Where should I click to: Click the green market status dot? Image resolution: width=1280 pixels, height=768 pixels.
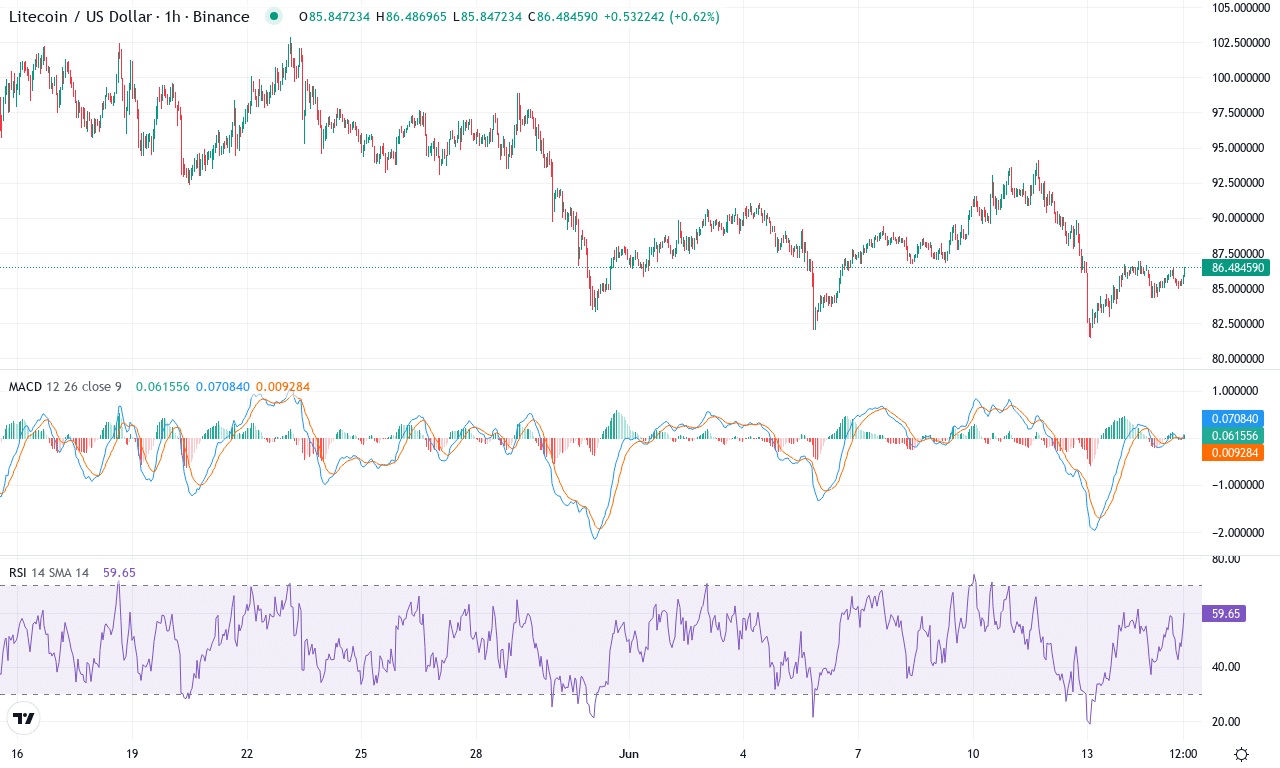click(x=274, y=17)
